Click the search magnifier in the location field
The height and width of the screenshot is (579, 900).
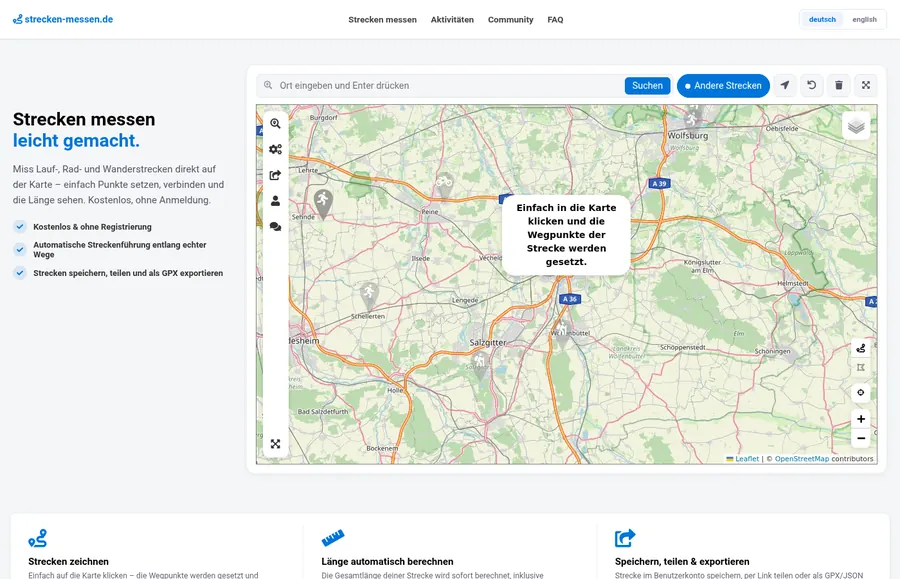click(x=268, y=86)
